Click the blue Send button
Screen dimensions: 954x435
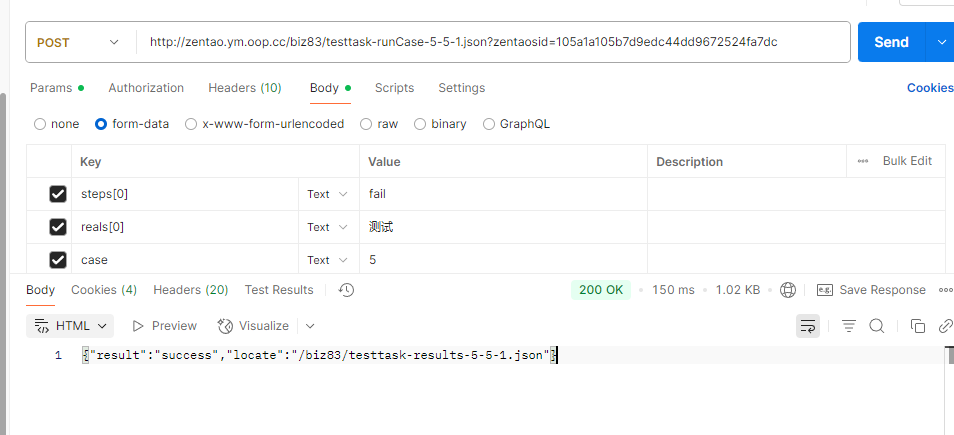coord(891,42)
